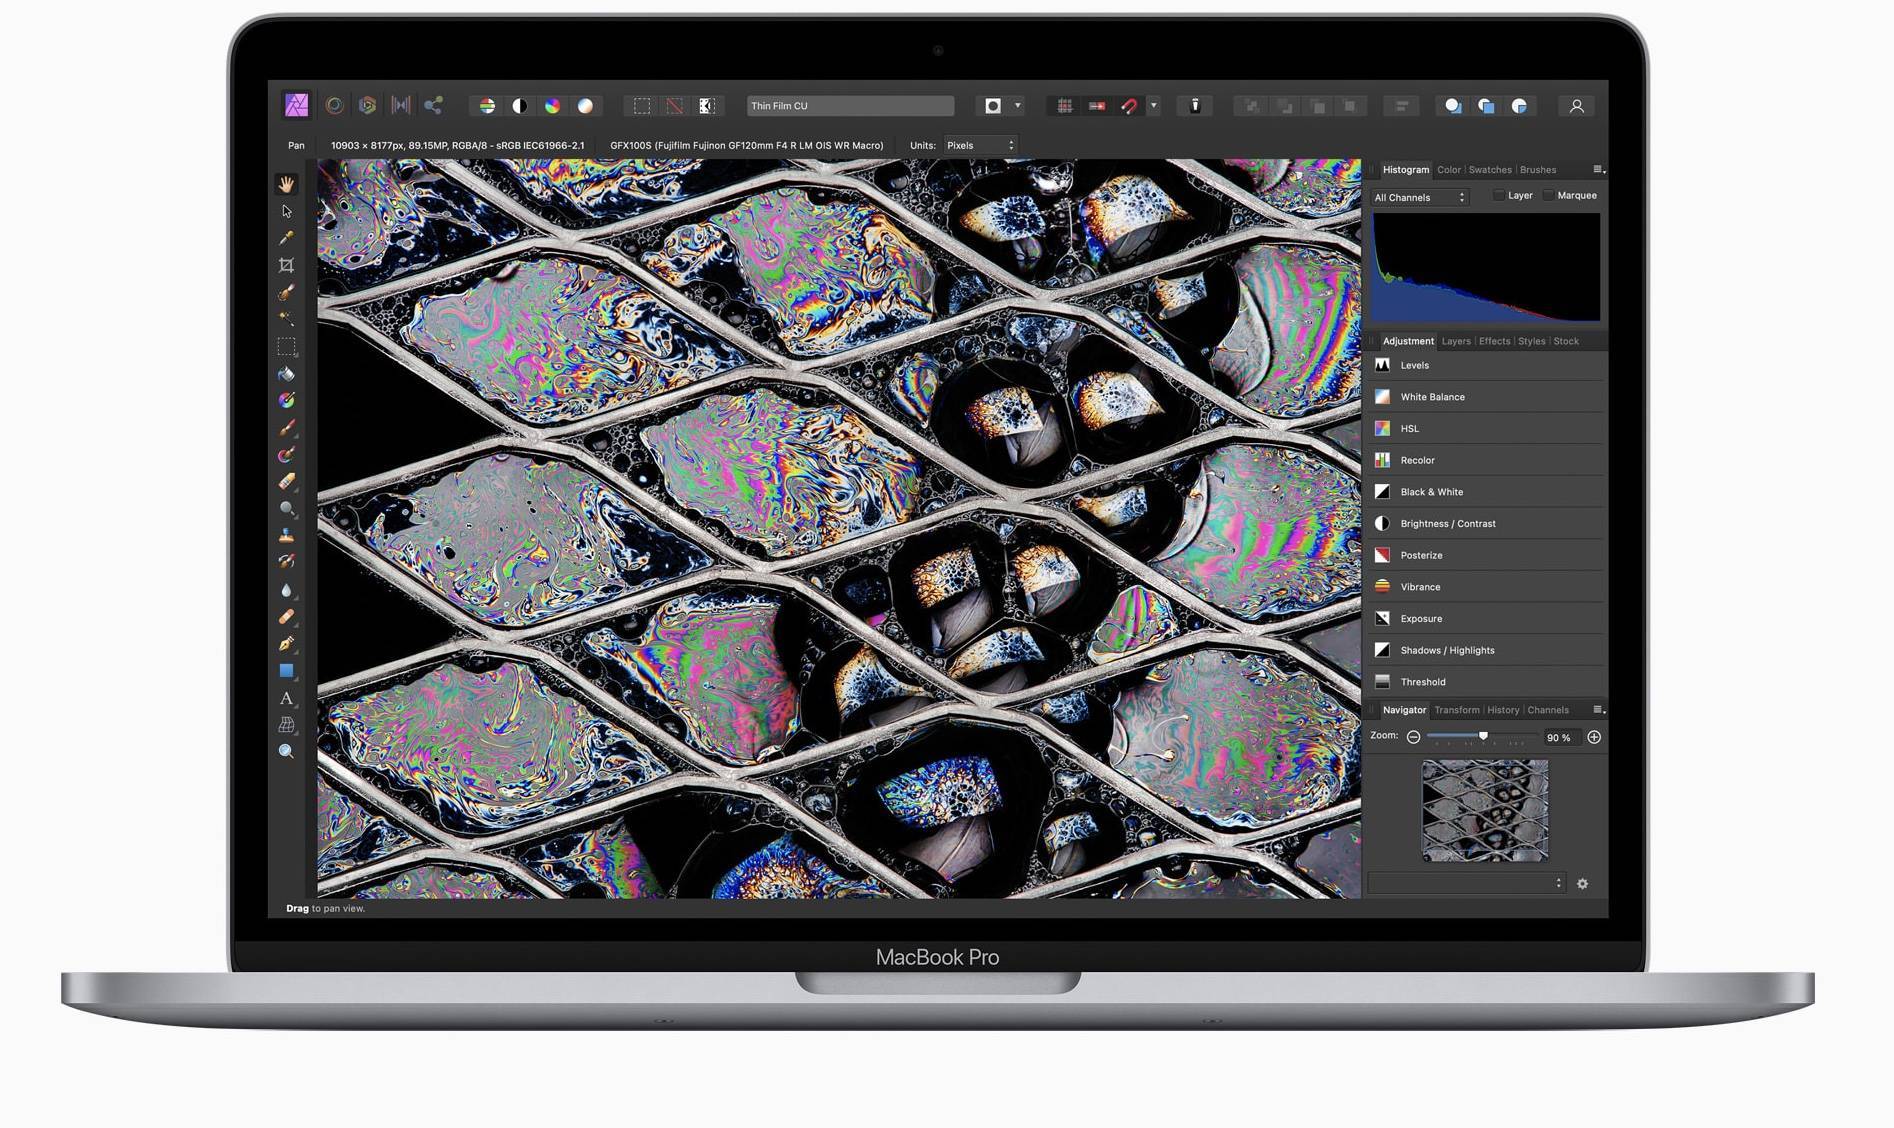Click the account profile icon
Screen dimensions: 1894x1128
click(x=1576, y=106)
